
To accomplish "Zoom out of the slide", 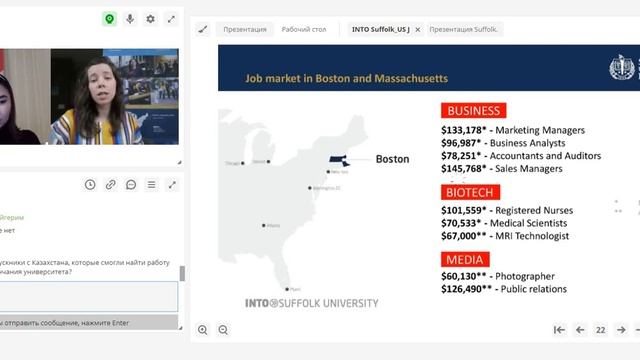I will click(223, 329).
